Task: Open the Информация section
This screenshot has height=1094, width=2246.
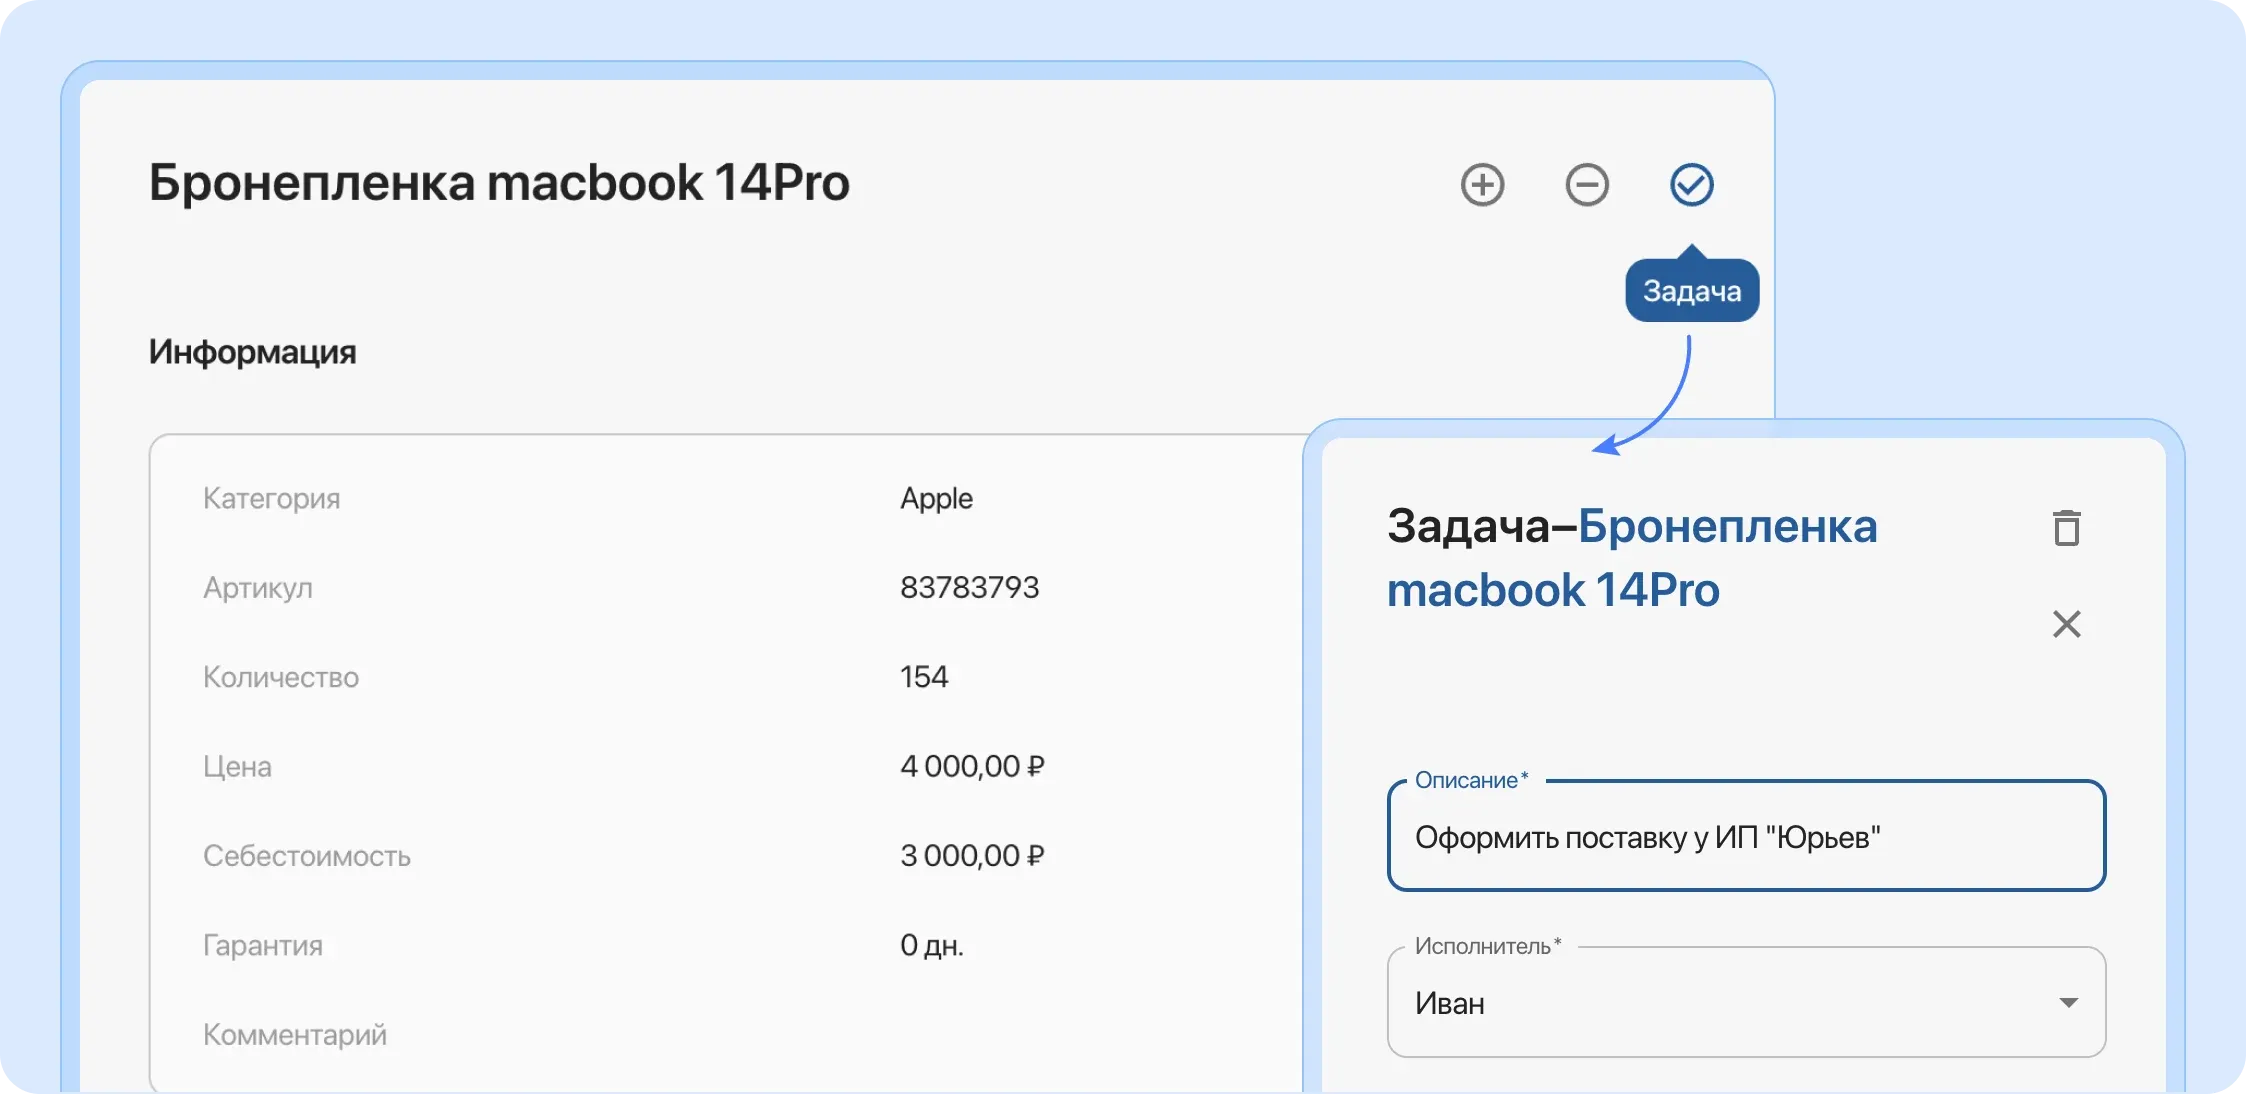Action: point(253,352)
